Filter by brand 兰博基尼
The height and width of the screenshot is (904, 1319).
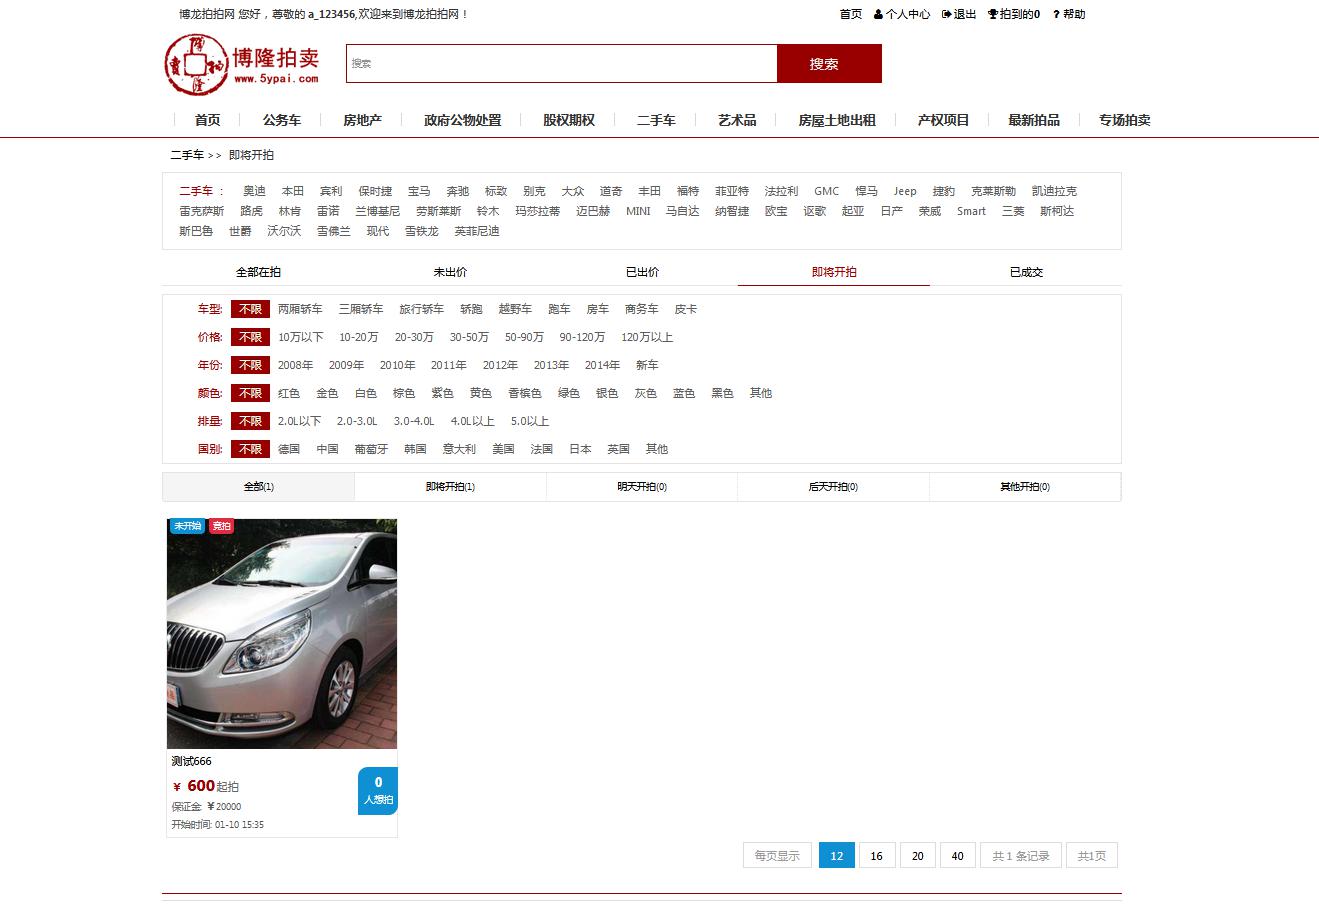pyautogui.click(x=378, y=211)
